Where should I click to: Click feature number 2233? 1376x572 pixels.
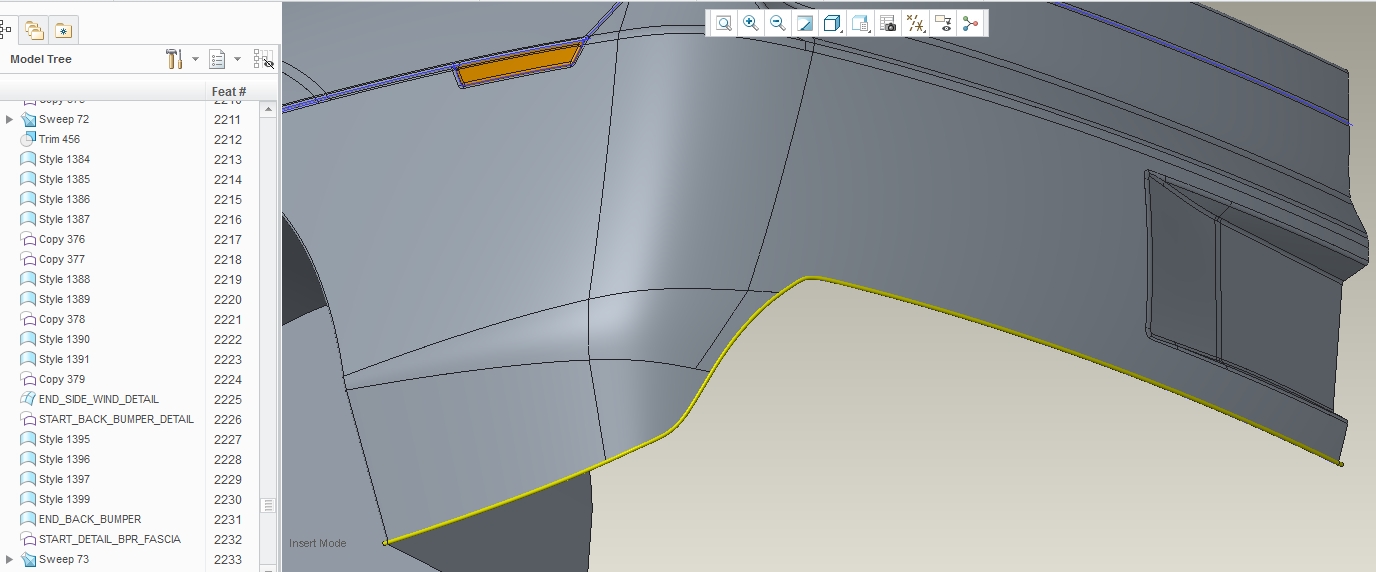click(228, 559)
